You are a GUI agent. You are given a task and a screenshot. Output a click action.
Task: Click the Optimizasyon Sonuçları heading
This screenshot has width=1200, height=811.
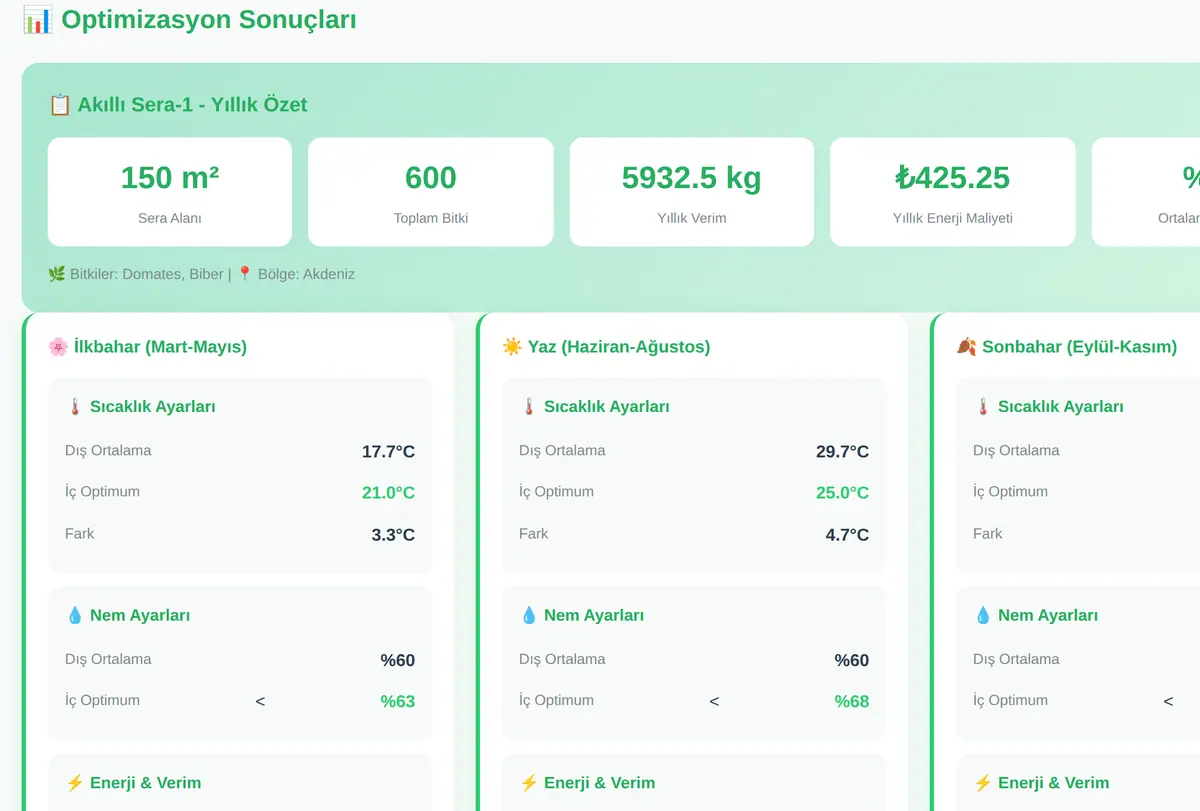pyautogui.click(x=209, y=19)
